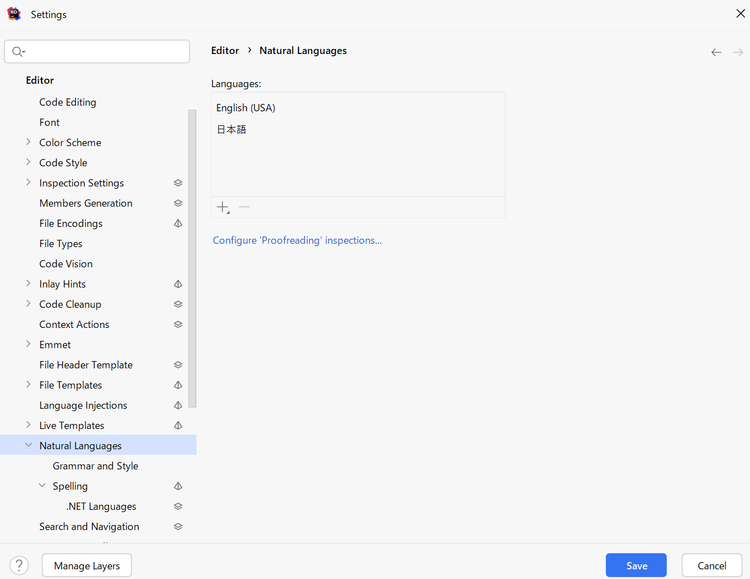
Task: Select the Members Generation item
Action: coord(86,203)
